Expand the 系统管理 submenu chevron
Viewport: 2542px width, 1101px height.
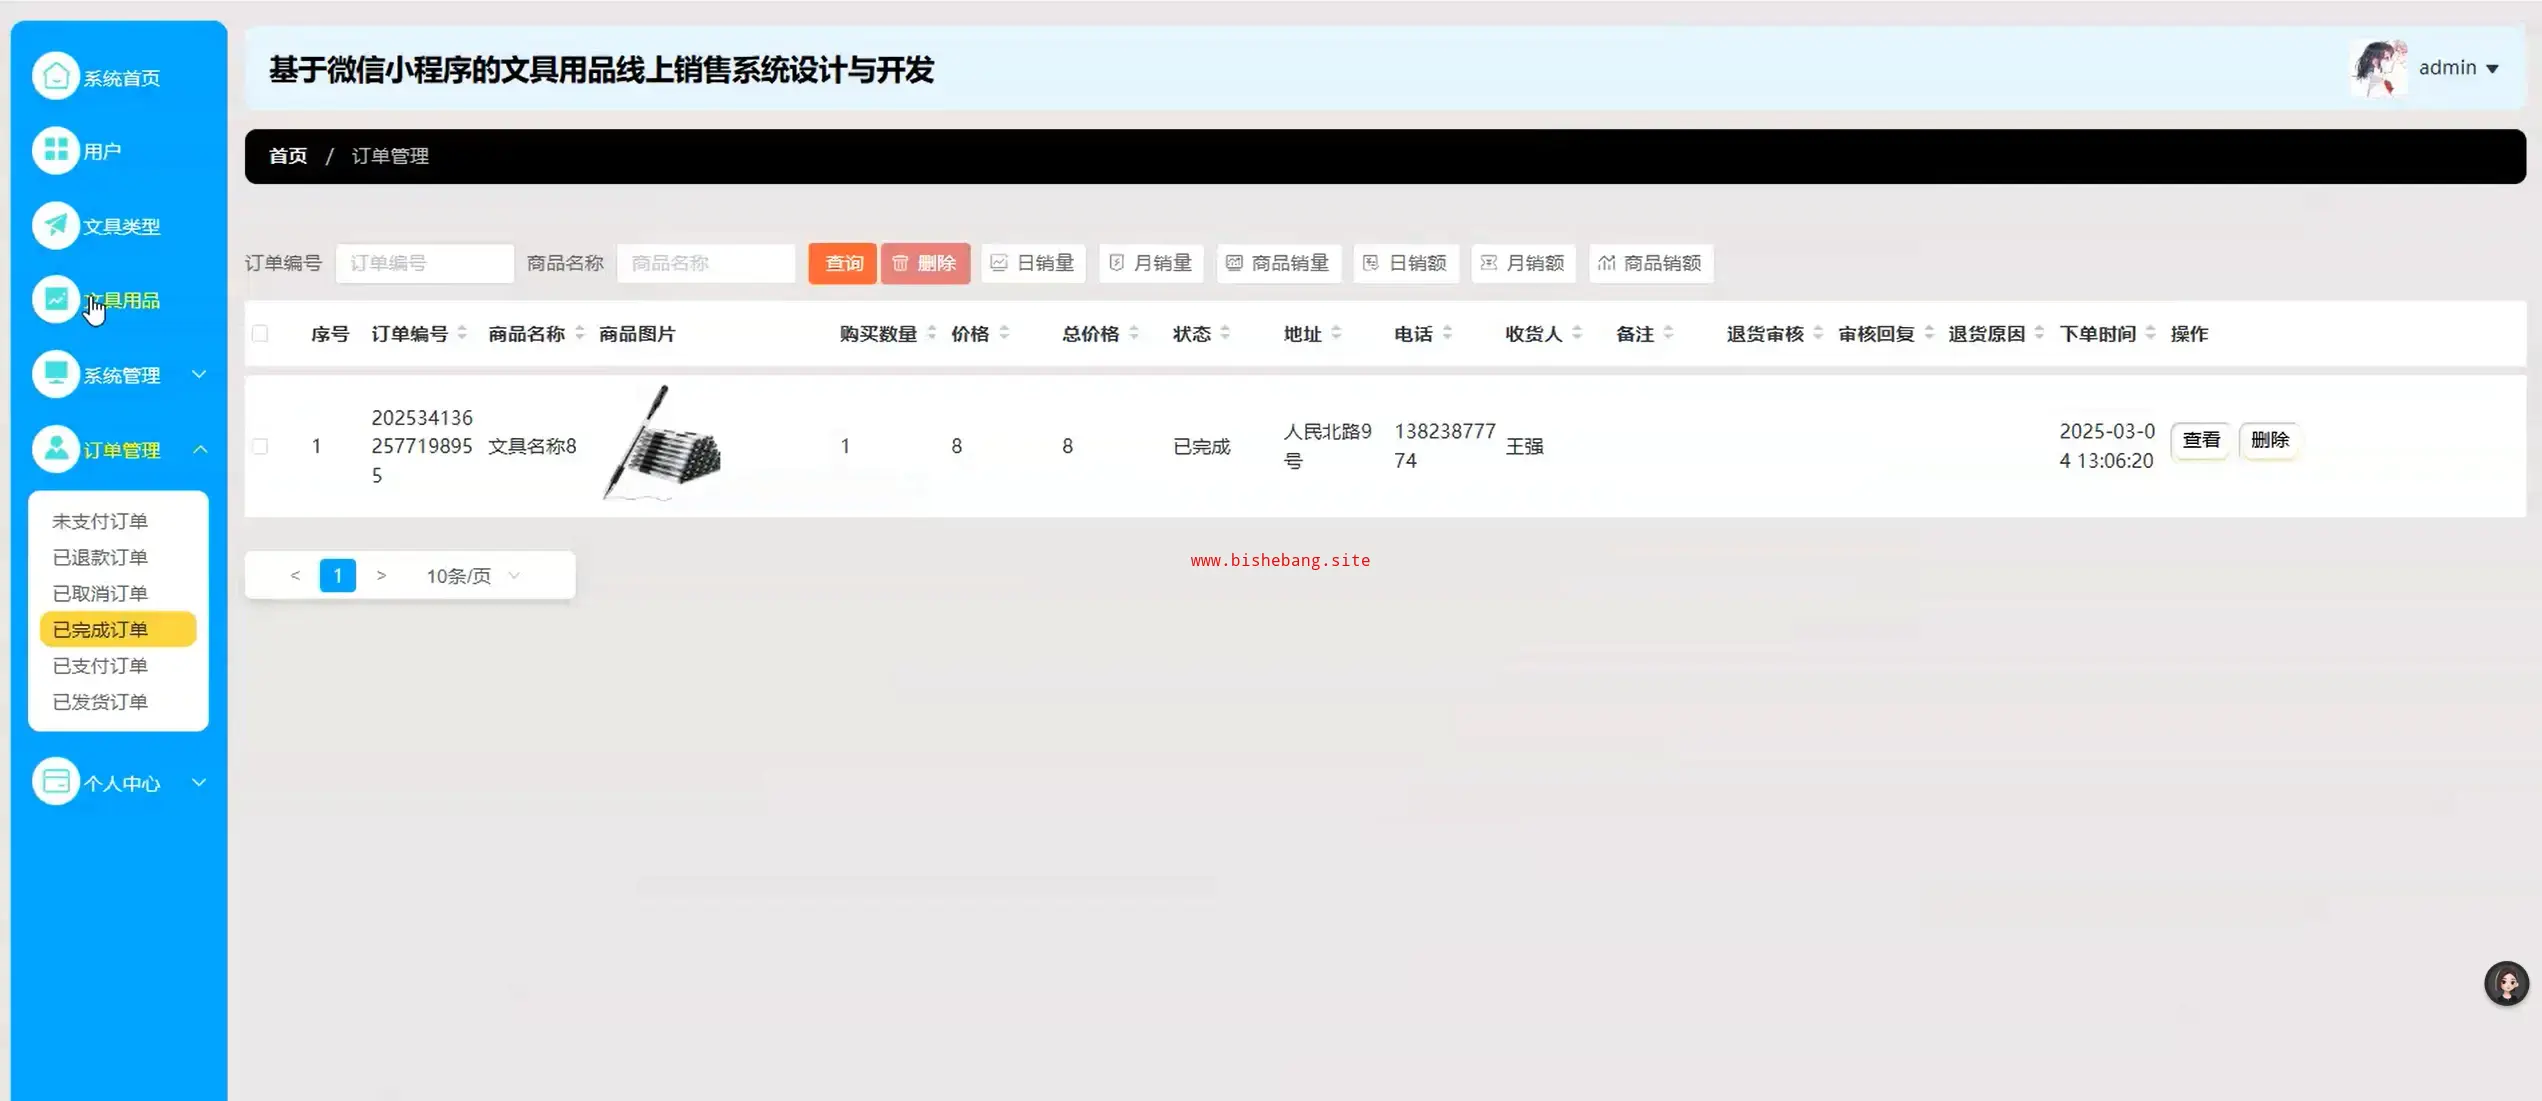pyautogui.click(x=199, y=374)
